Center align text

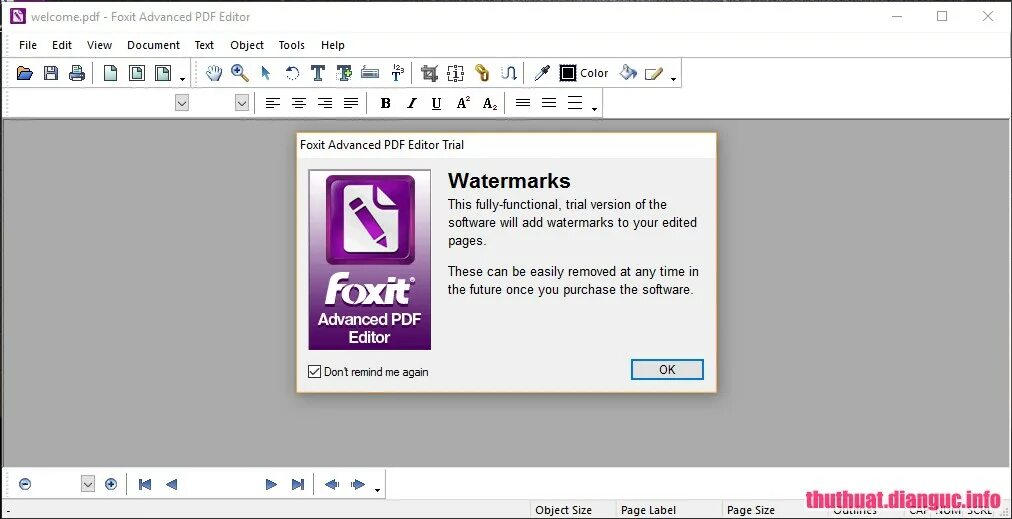[x=299, y=103]
